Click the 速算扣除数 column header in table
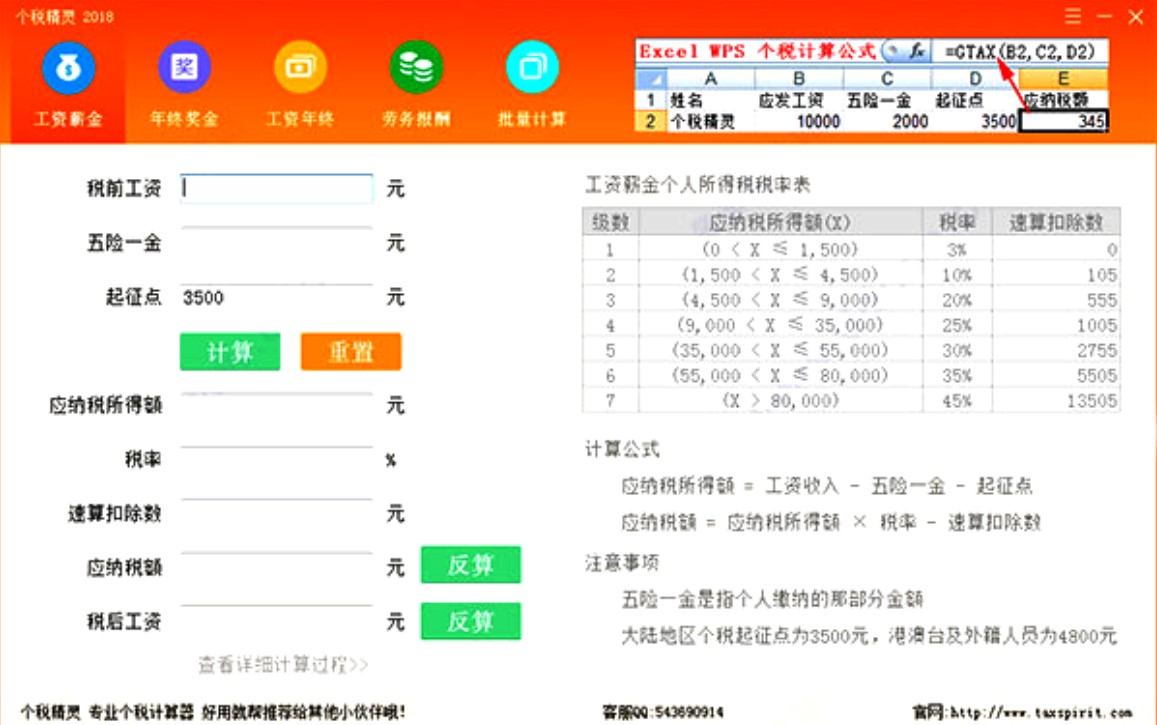The width and height of the screenshot is (1157, 725). (x=1056, y=222)
